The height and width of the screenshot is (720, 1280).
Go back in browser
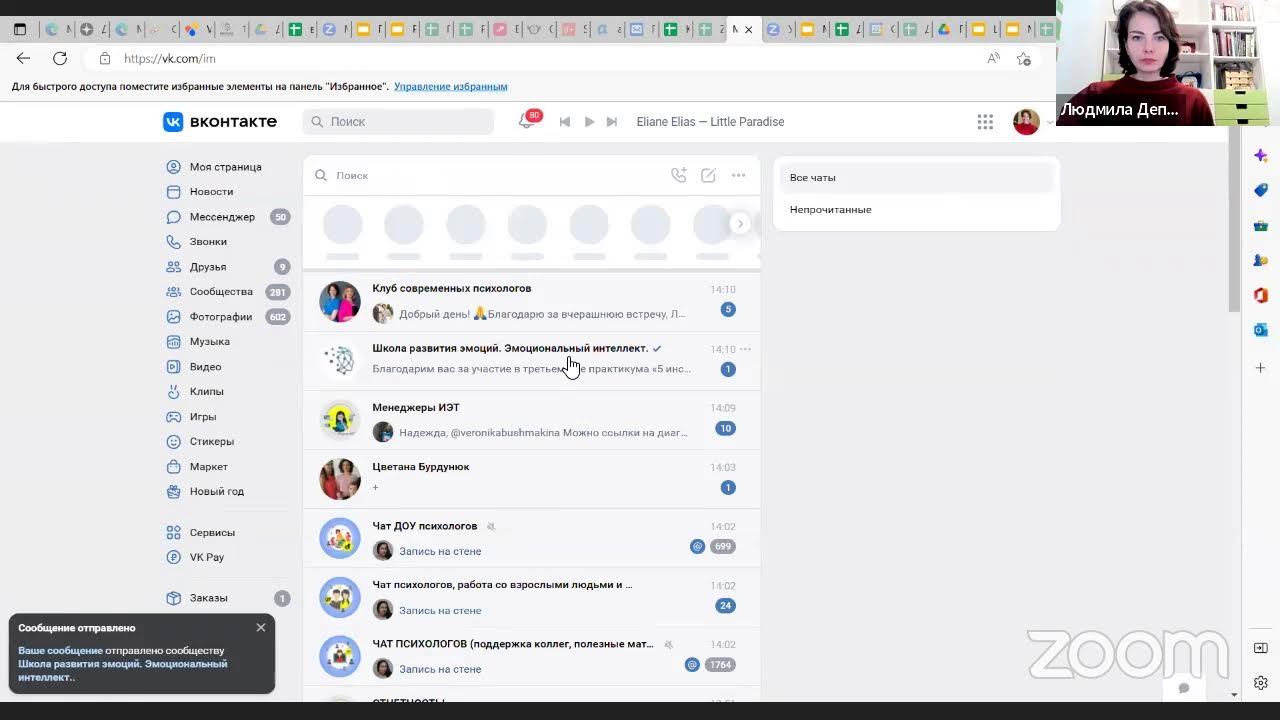pos(23,59)
